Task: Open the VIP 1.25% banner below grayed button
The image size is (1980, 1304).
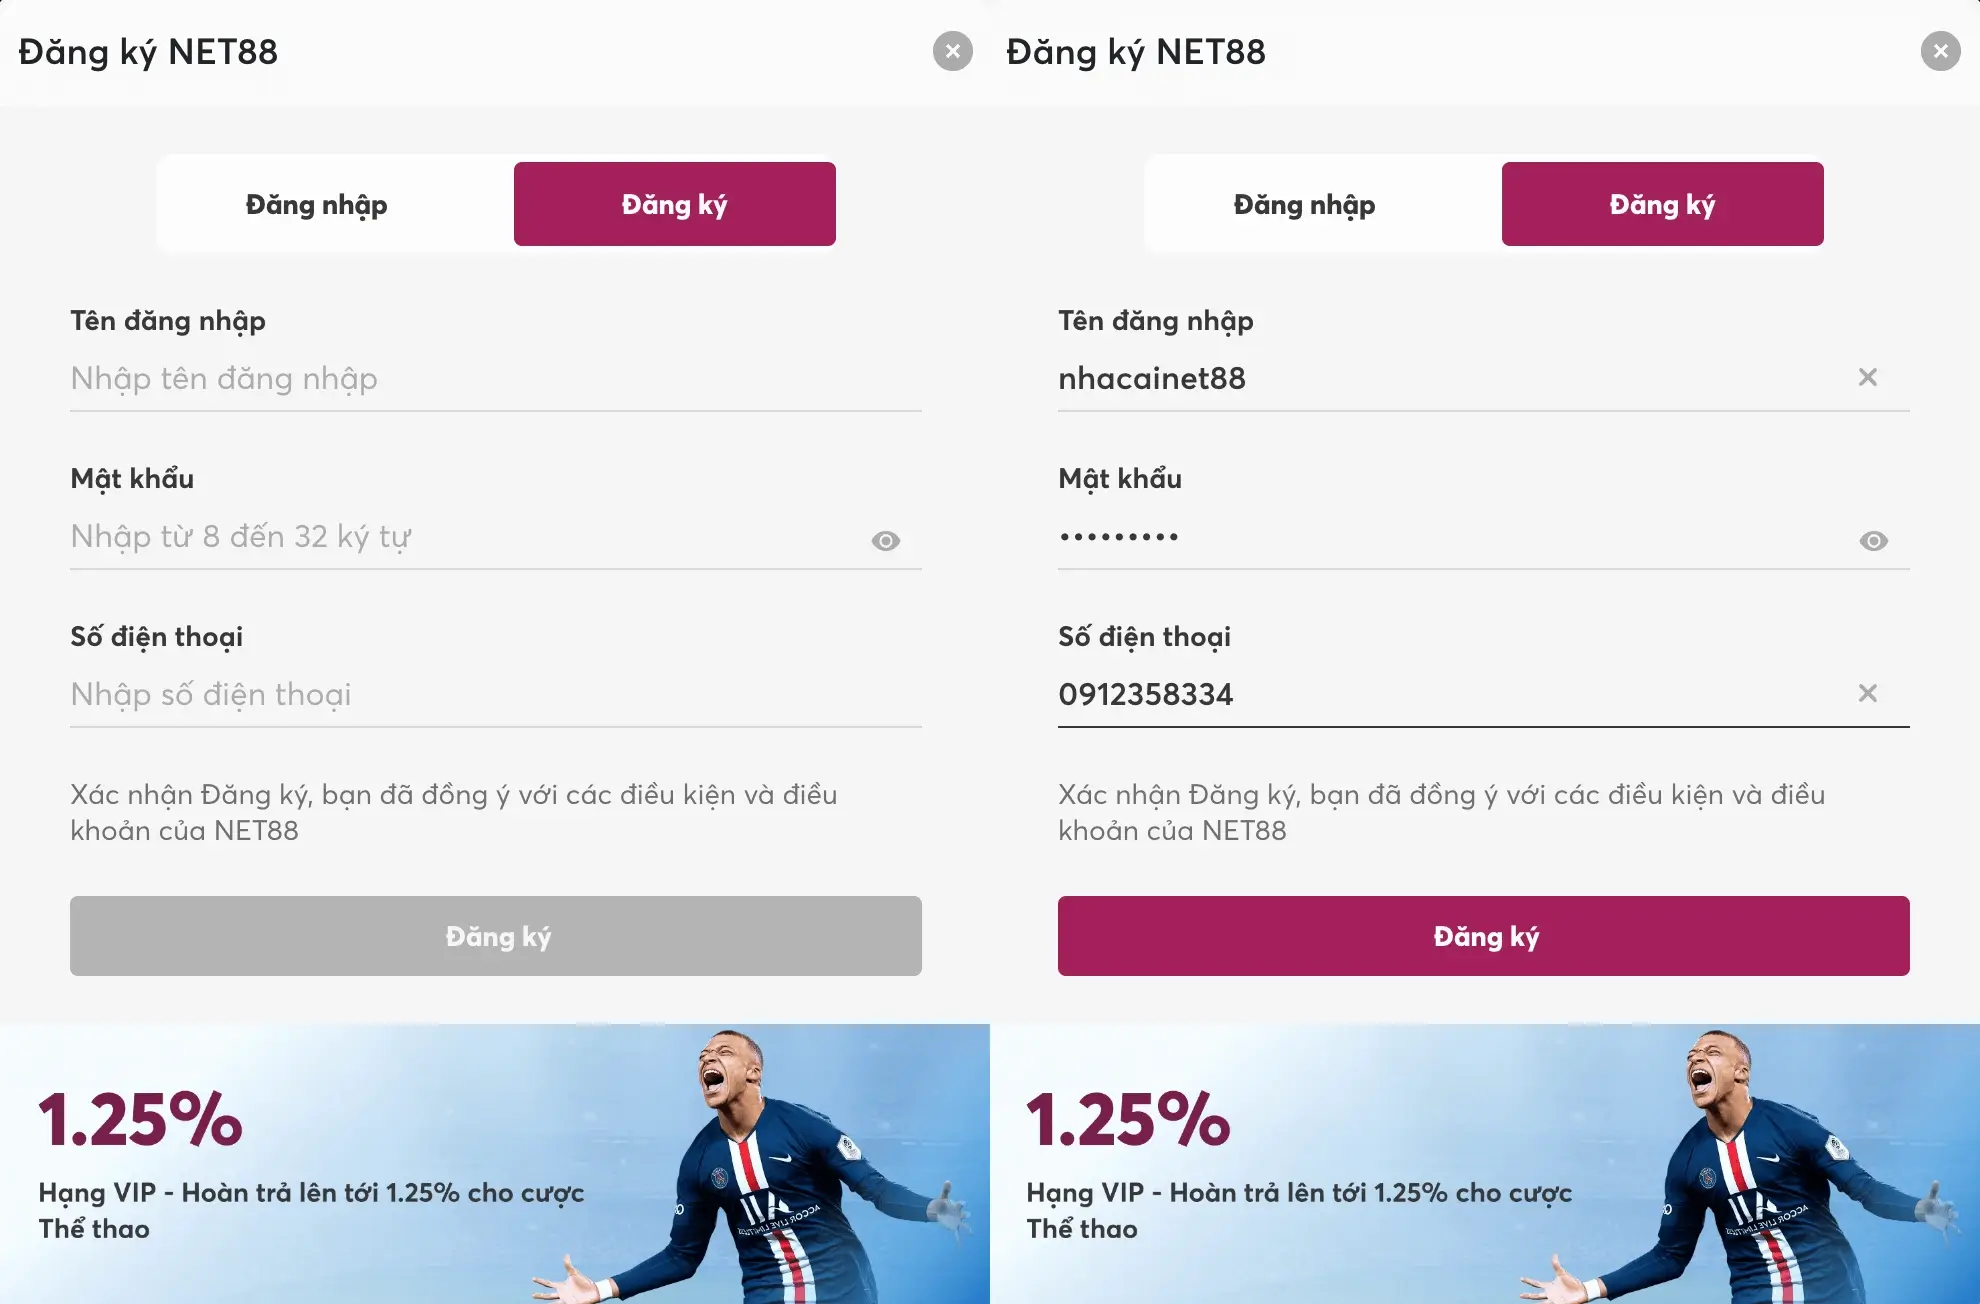Action: (494, 1163)
